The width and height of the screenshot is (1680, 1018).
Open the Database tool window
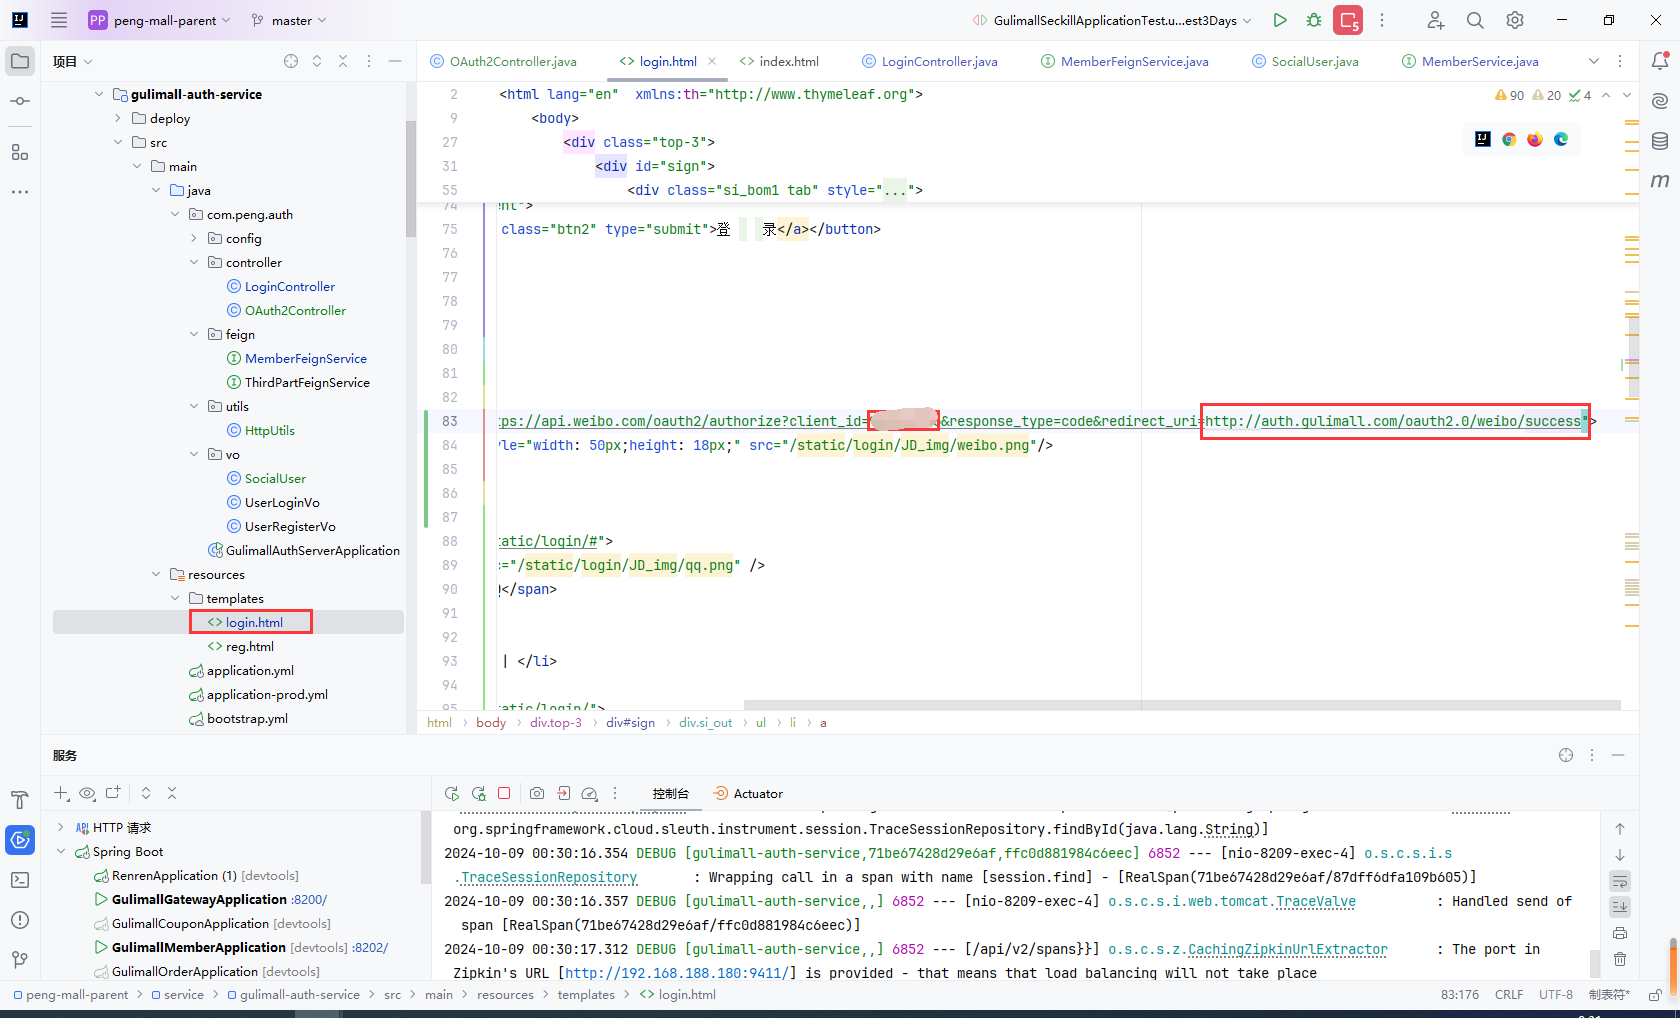[1660, 141]
